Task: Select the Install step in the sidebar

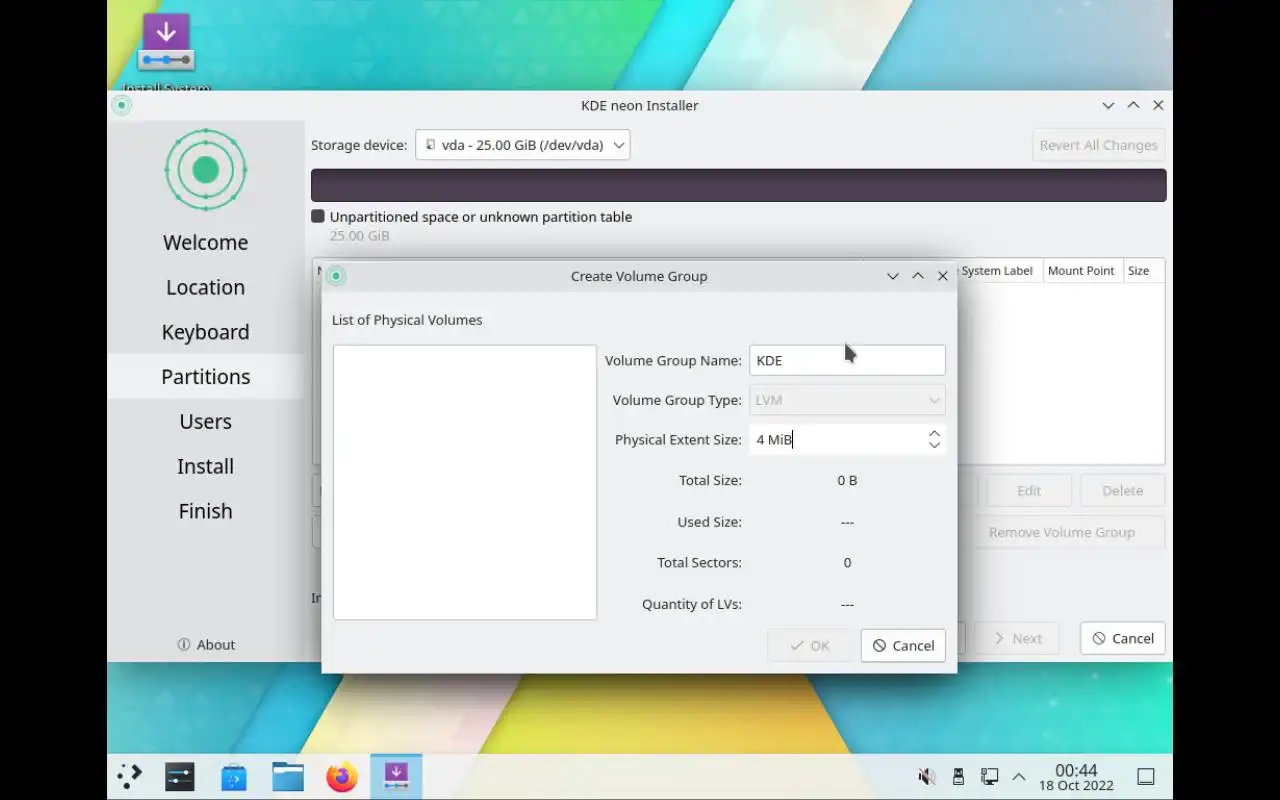Action: pyautogui.click(x=206, y=466)
